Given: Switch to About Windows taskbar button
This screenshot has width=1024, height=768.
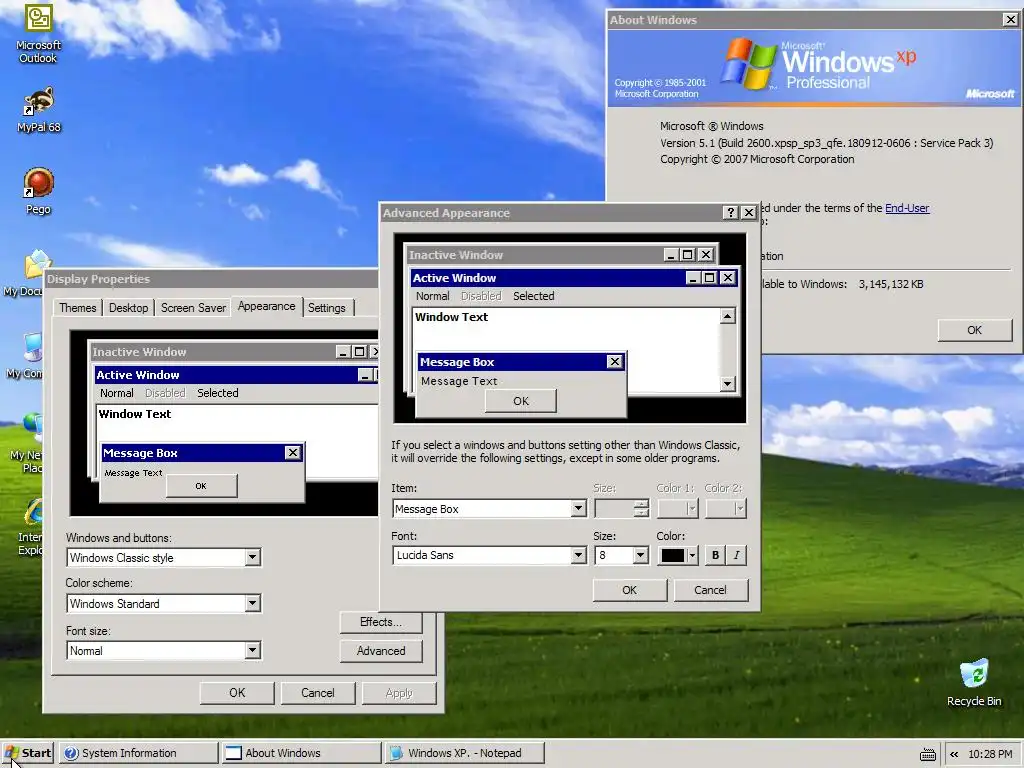Looking at the screenshot, I should coord(300,753).
